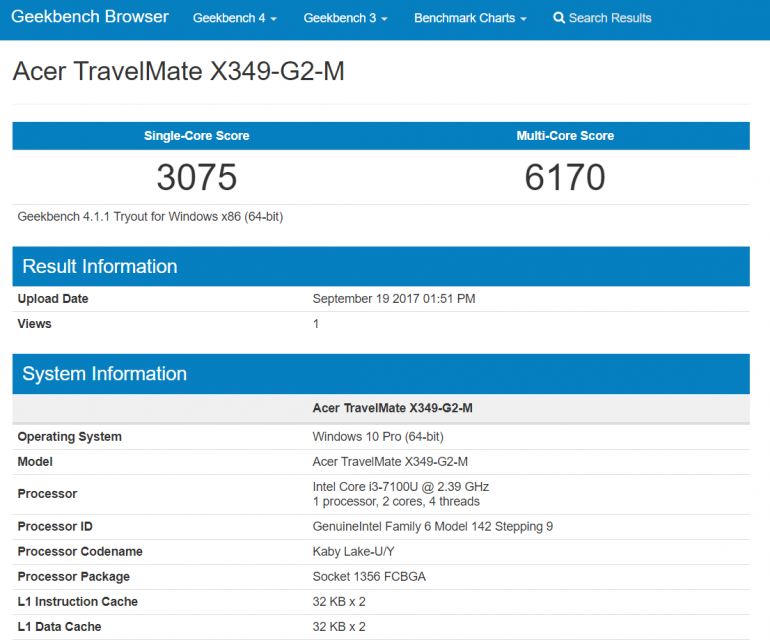Open the Search Results link text
This screenshot has width=770, height=640.
click(610, 18)
